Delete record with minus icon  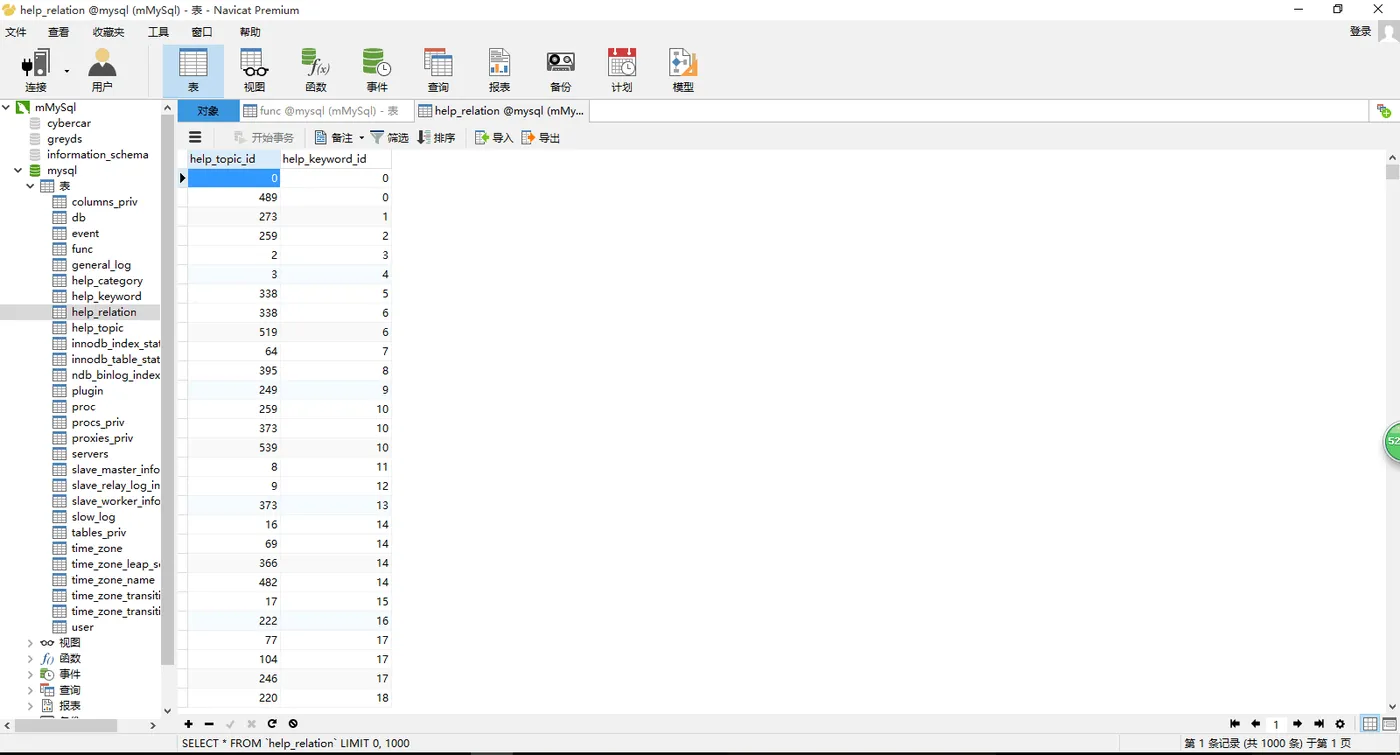[209, 724]
